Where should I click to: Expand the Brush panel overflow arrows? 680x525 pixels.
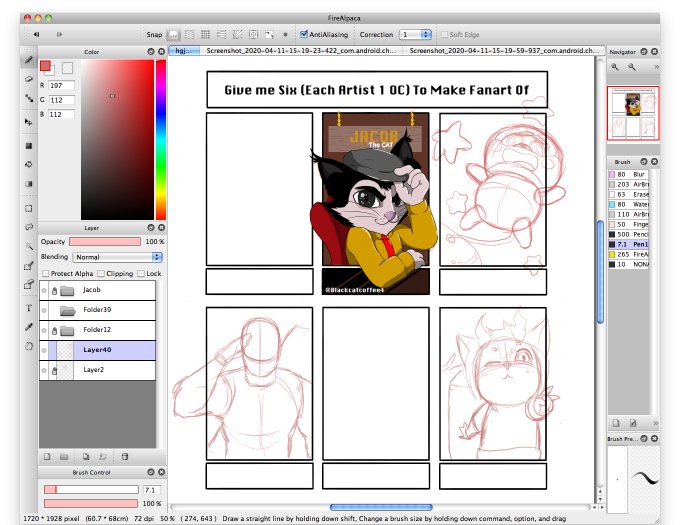point(656,423)
